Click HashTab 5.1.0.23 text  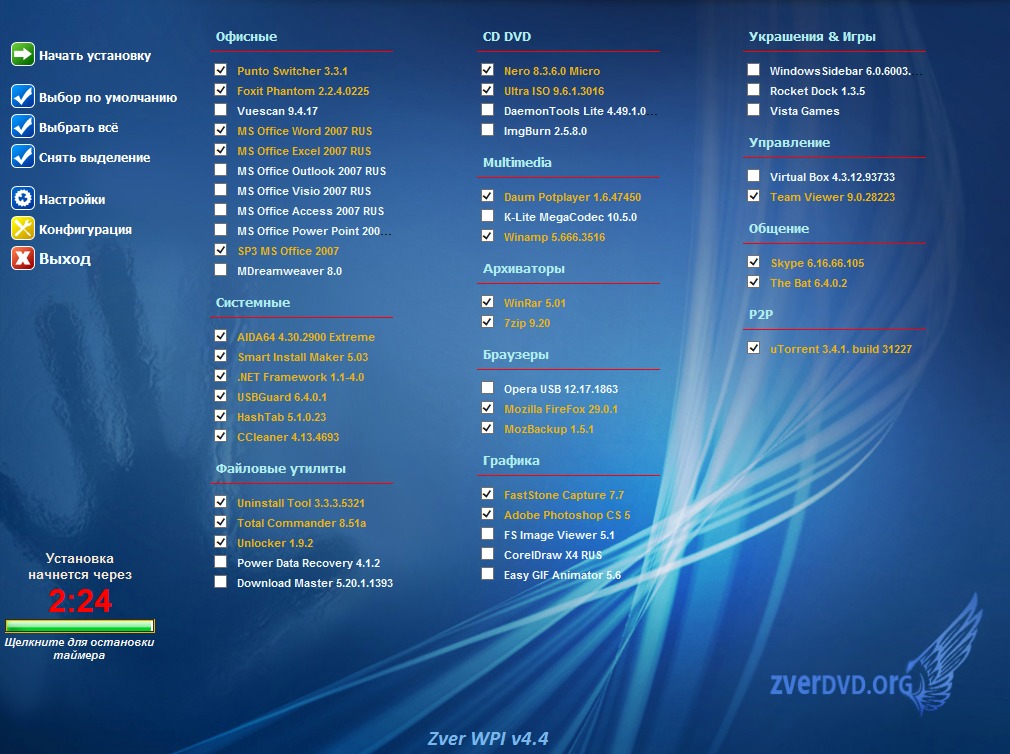tap(281, 417)
